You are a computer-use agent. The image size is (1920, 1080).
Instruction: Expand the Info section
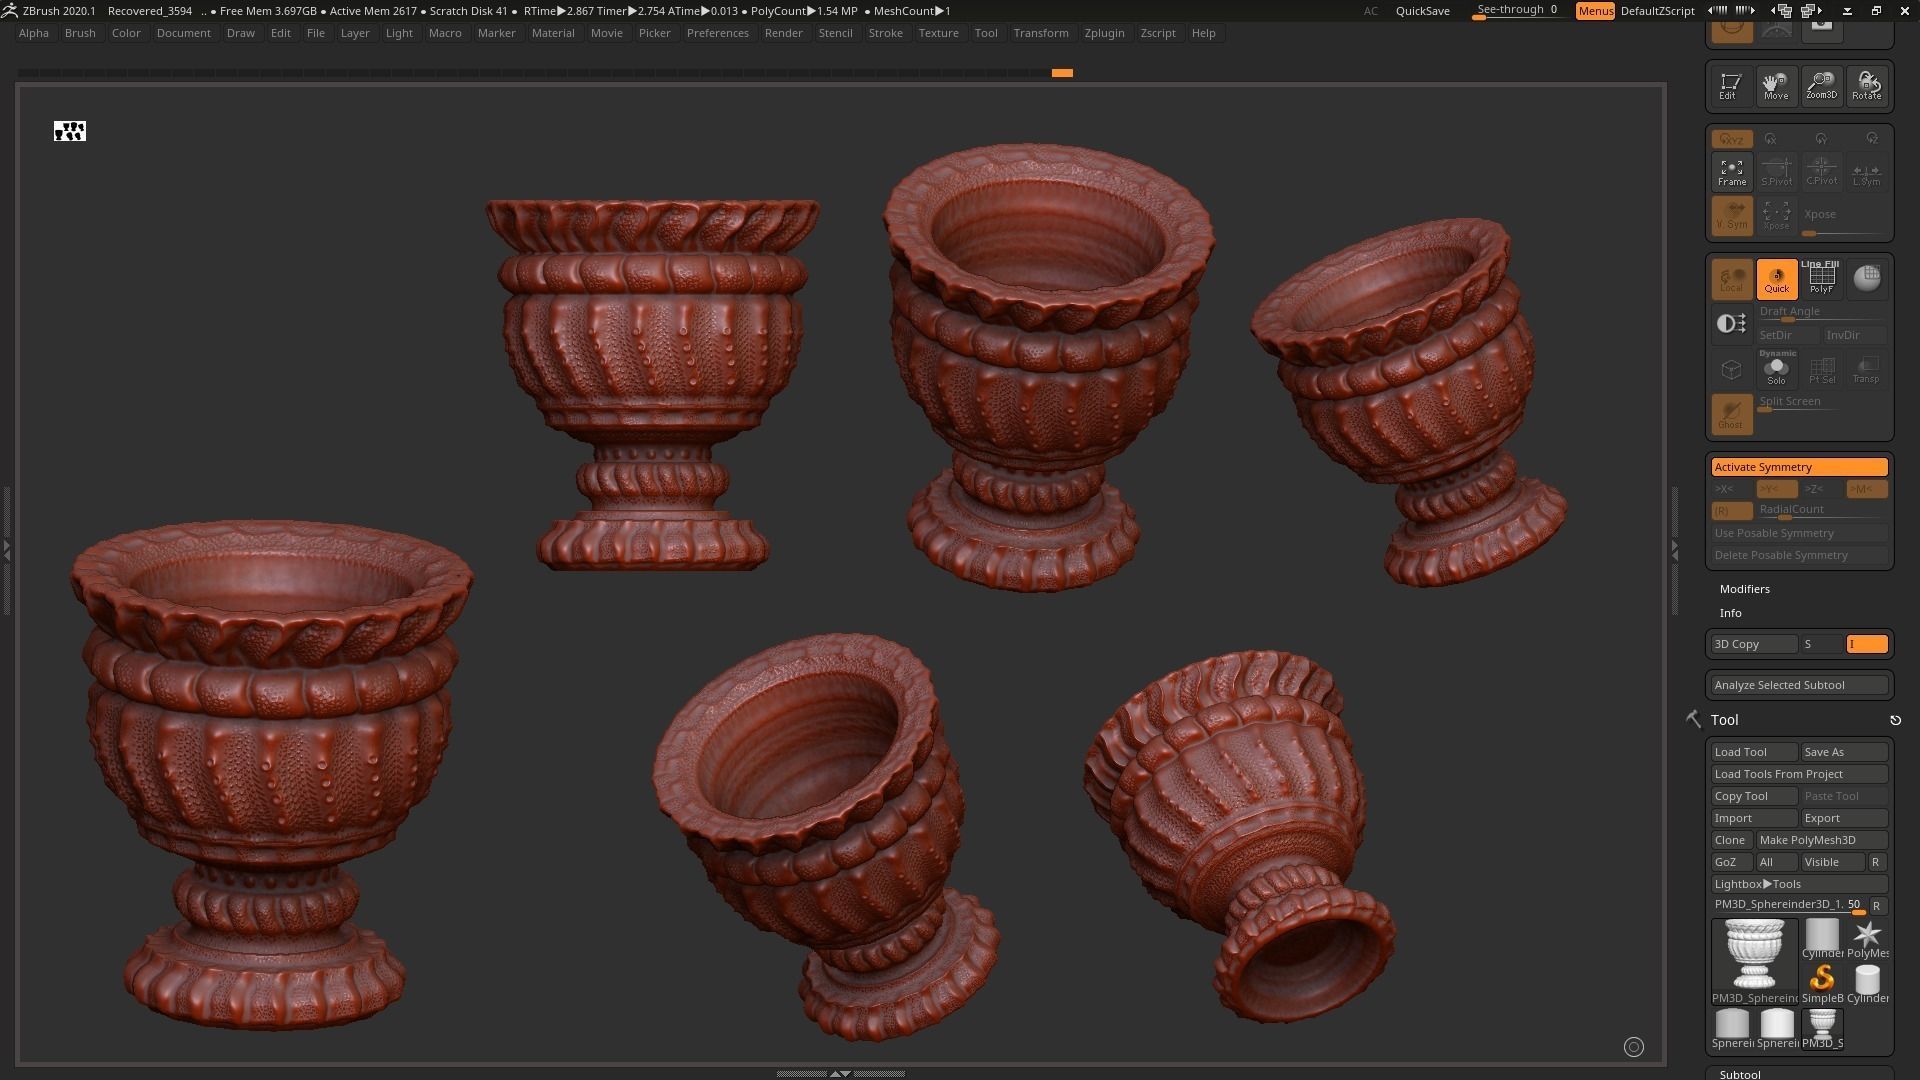(x=1730, y=613)
